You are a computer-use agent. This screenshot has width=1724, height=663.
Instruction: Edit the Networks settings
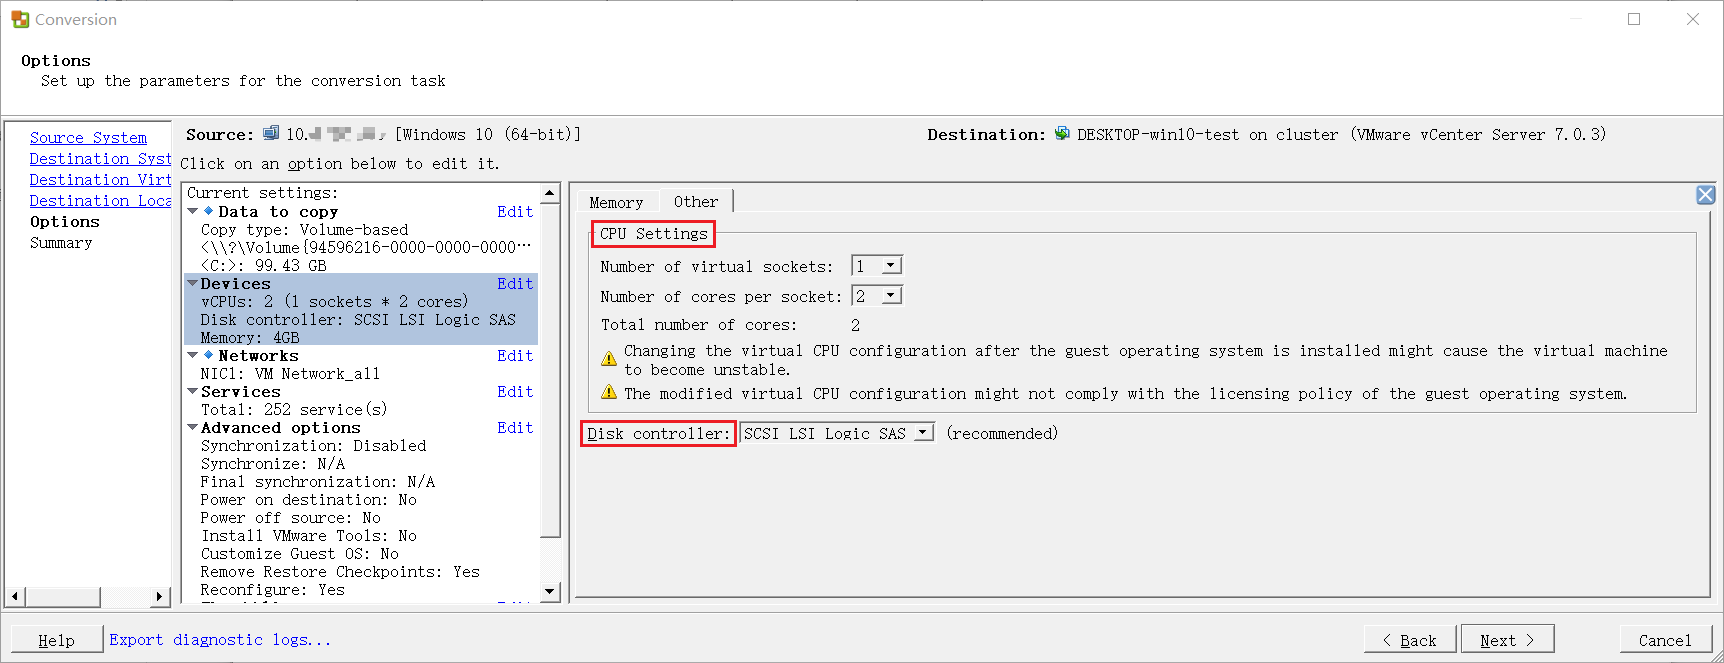click(x=515, y=356)
